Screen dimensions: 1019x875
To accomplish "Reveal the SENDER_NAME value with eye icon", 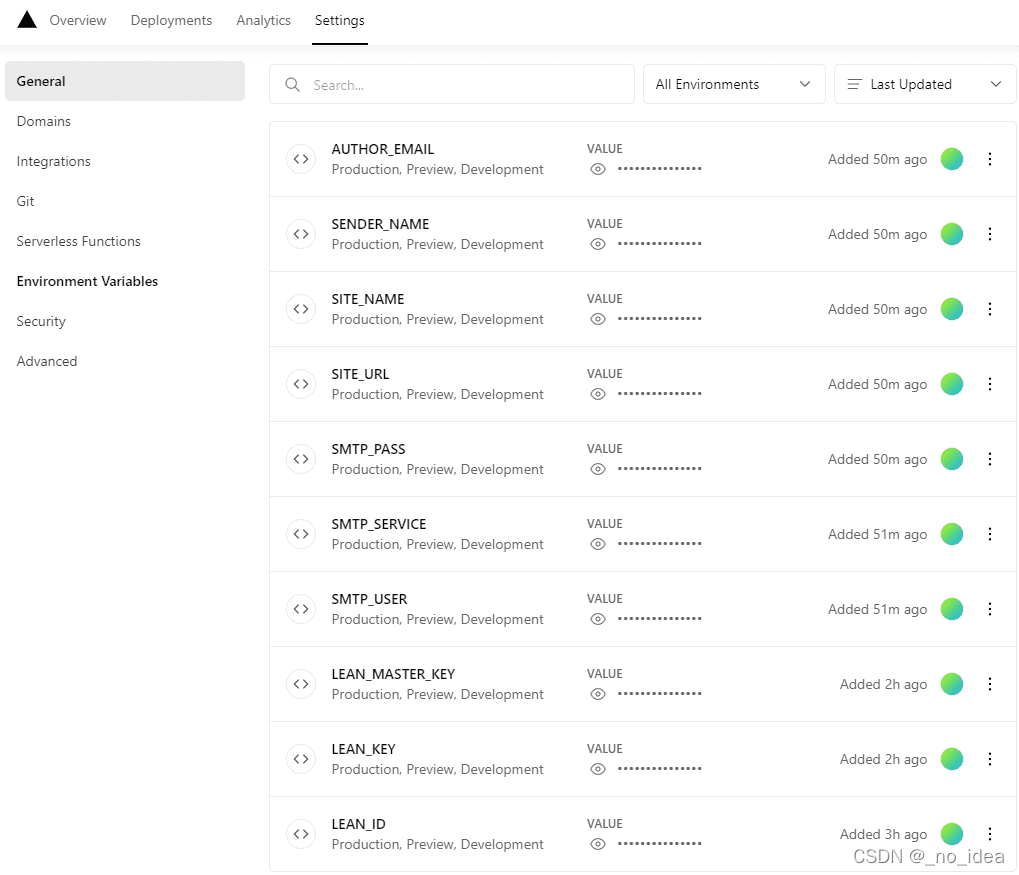I will click(x=598, y=244).
